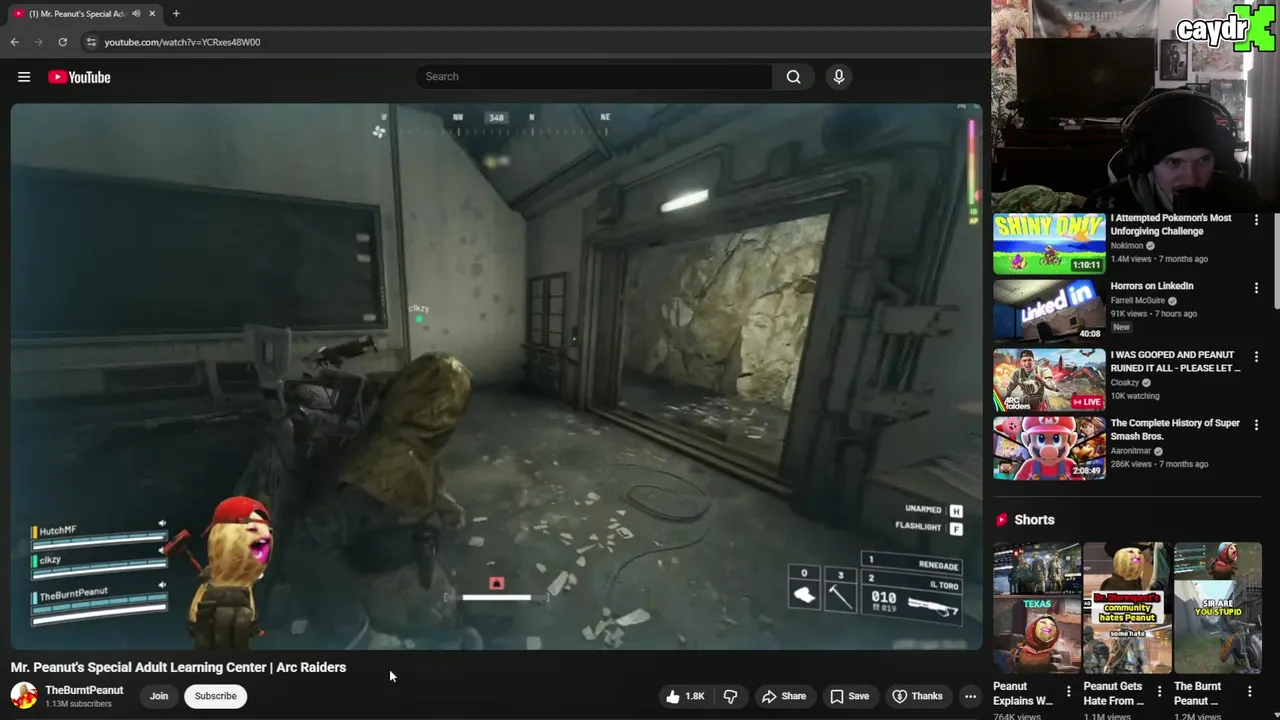Select the Mr. Peanut's Special browser tab
The height and width of the screenshot is (720, 1280).
(84, 14)
